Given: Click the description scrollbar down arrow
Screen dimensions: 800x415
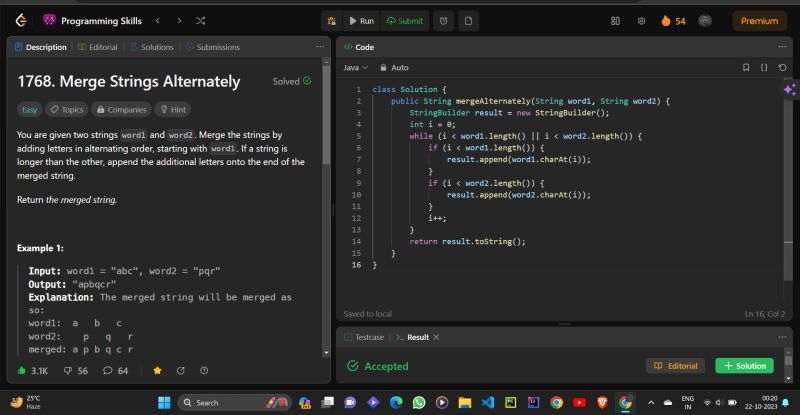Looking at the screenshot, I should 327,353.
